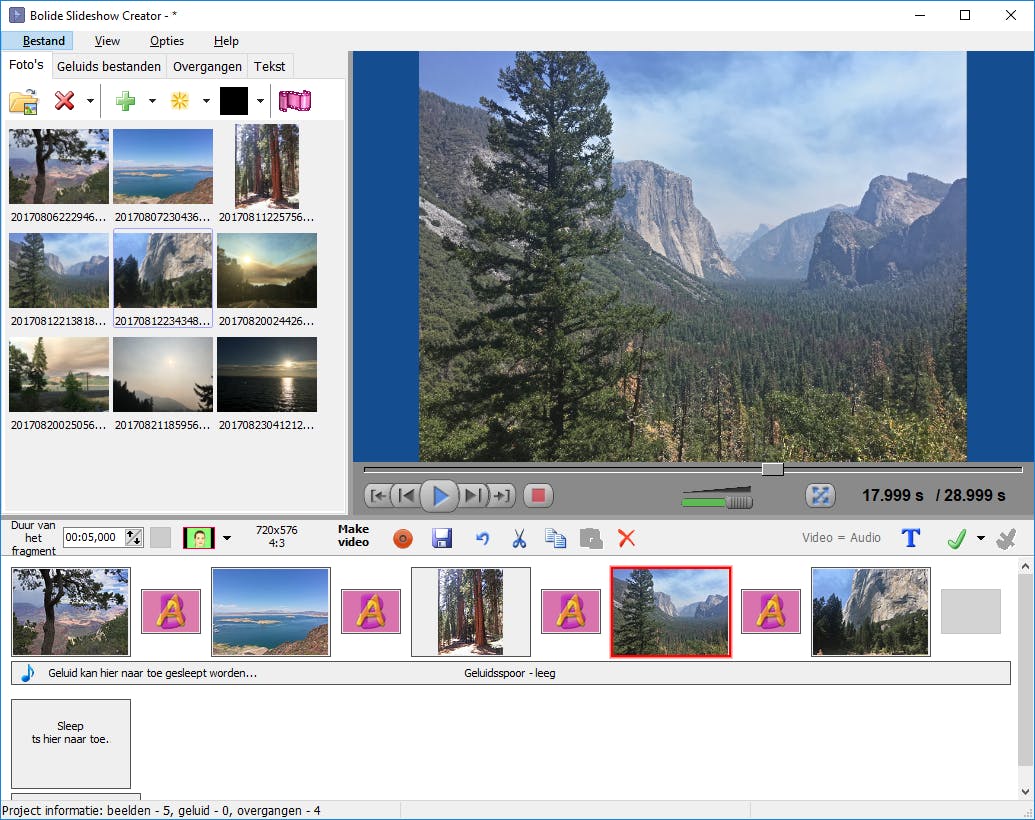Screen dimensions: 1035x820
Task: Click the green plus add photo icon
Action: click(x=125, y=101)
